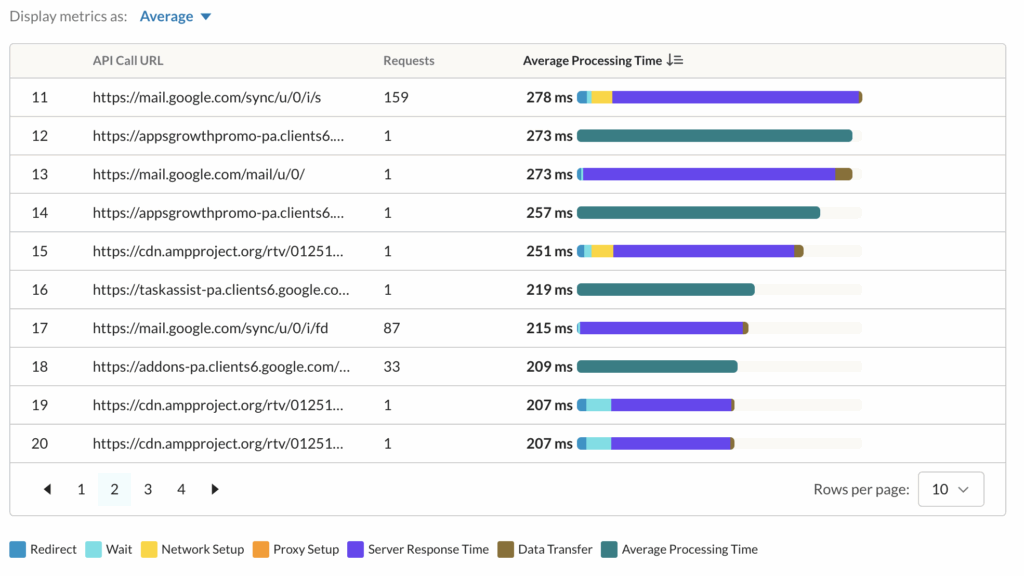Click the Data Transfer legend square

pyautogui.click(x=506, y=549)
